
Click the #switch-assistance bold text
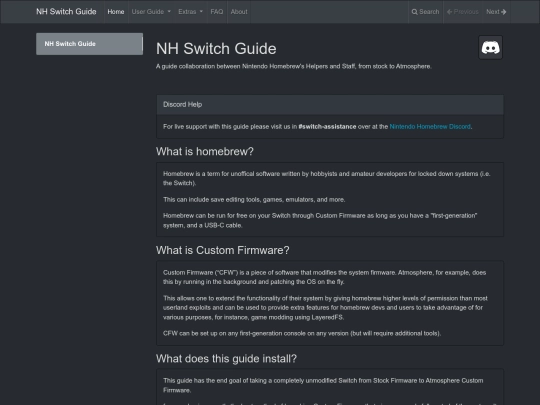coord(327,127)
